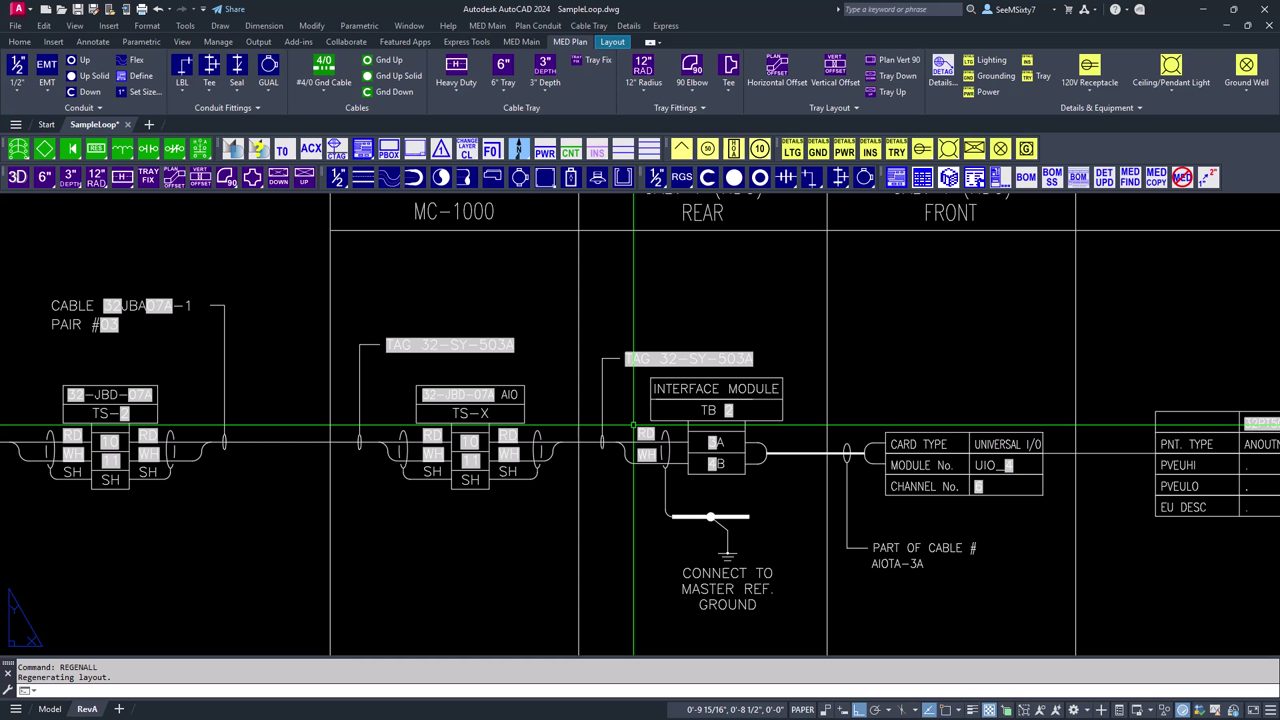The image size is (1280, 720).
Task: Select the Up Solid conduit option
Action: pyautogui.click(x=88, y=76)
